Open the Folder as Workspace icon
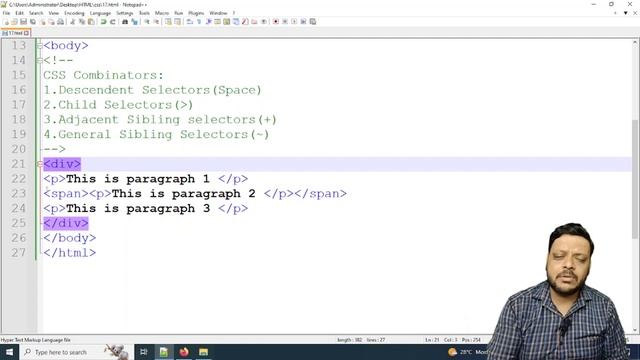 (x=254, y=22)
